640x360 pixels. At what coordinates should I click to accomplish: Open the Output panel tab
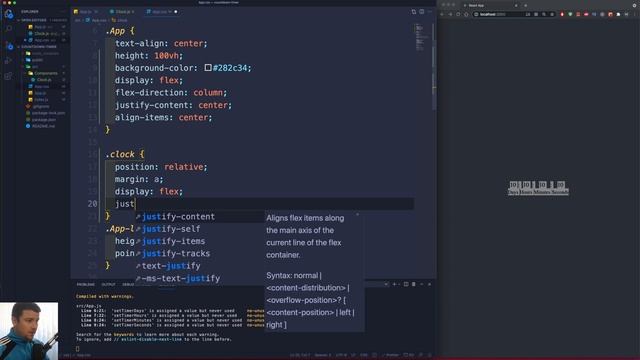tap(108, 284)
